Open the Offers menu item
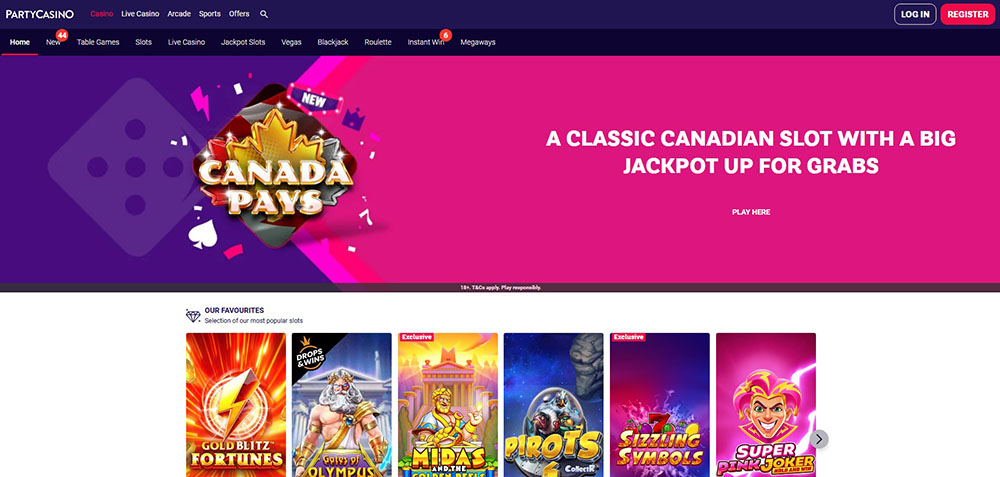This screenshot has height=477, width=1000. (x=239, y=14)
